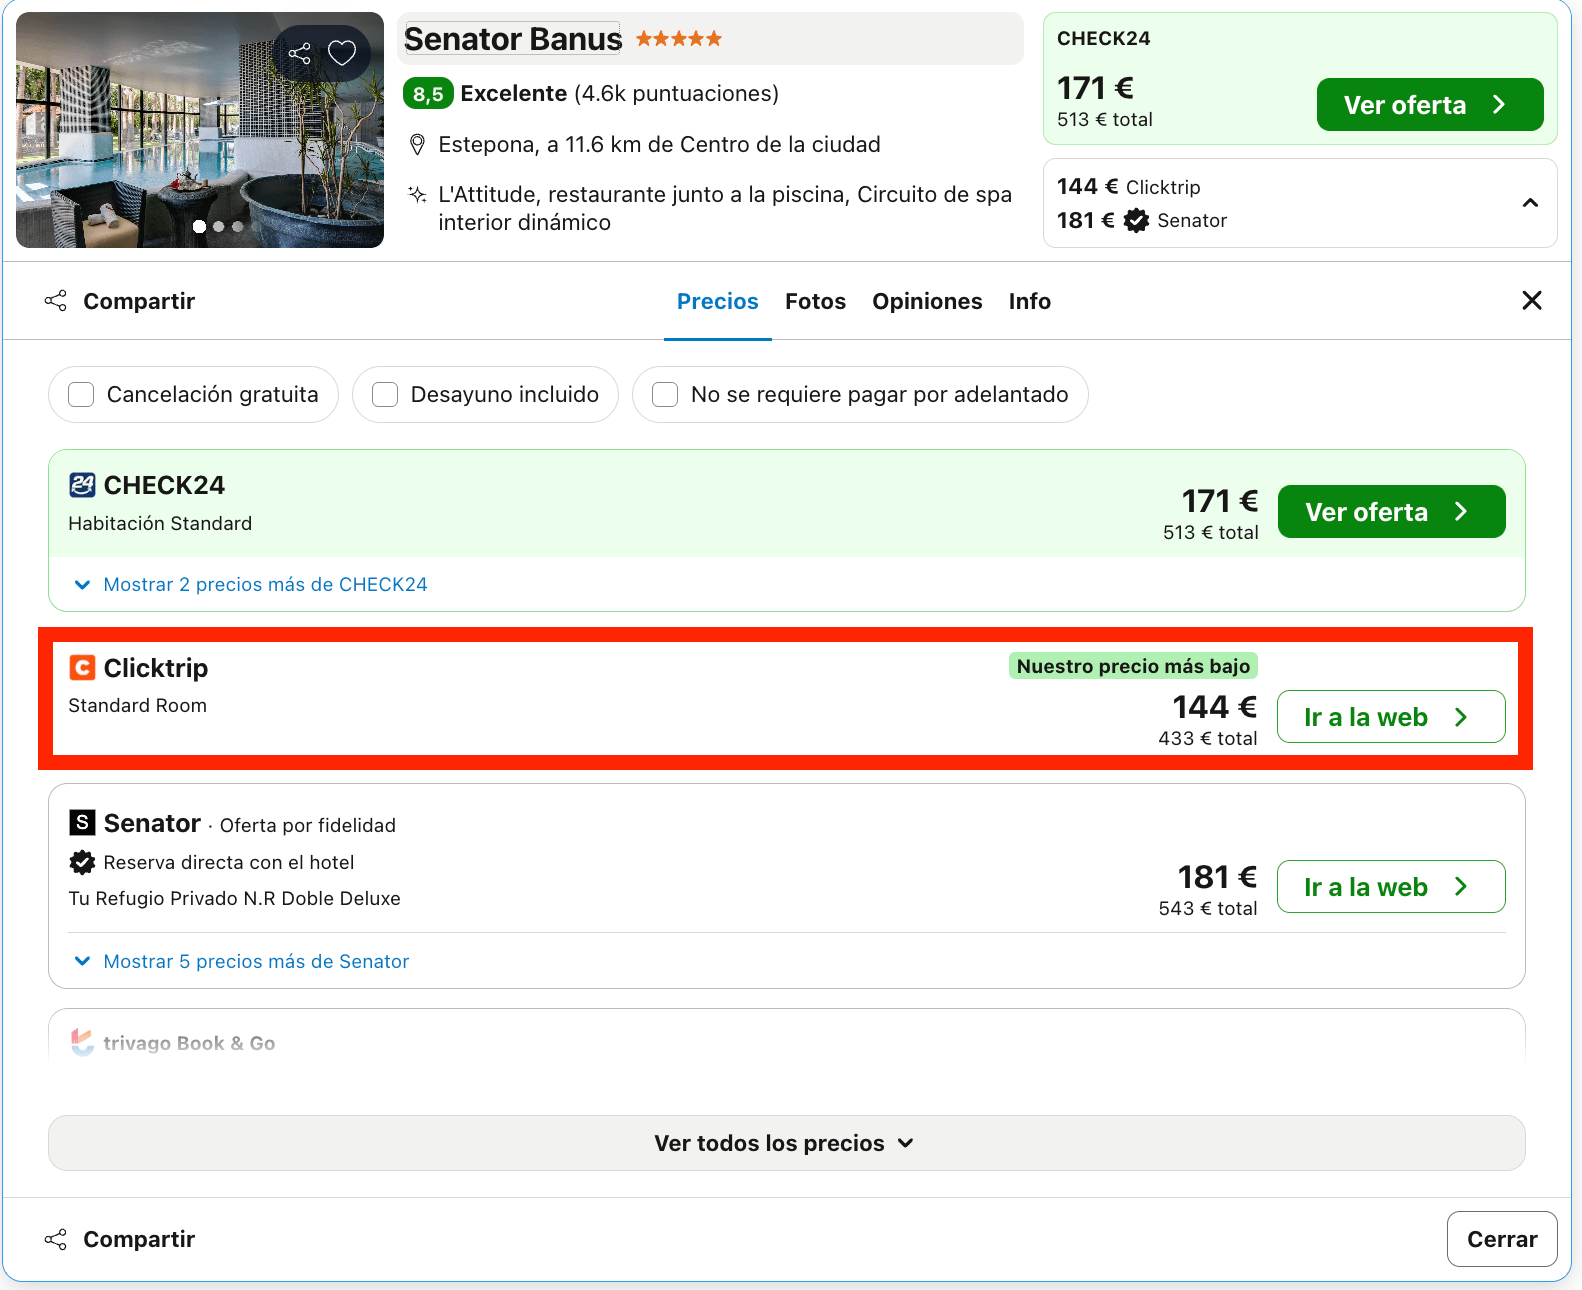This screenshot has width=1582, height=1290.
Task: Click Excelente (4.6k puntuaciones) rating text
Action: pos(620,94)
